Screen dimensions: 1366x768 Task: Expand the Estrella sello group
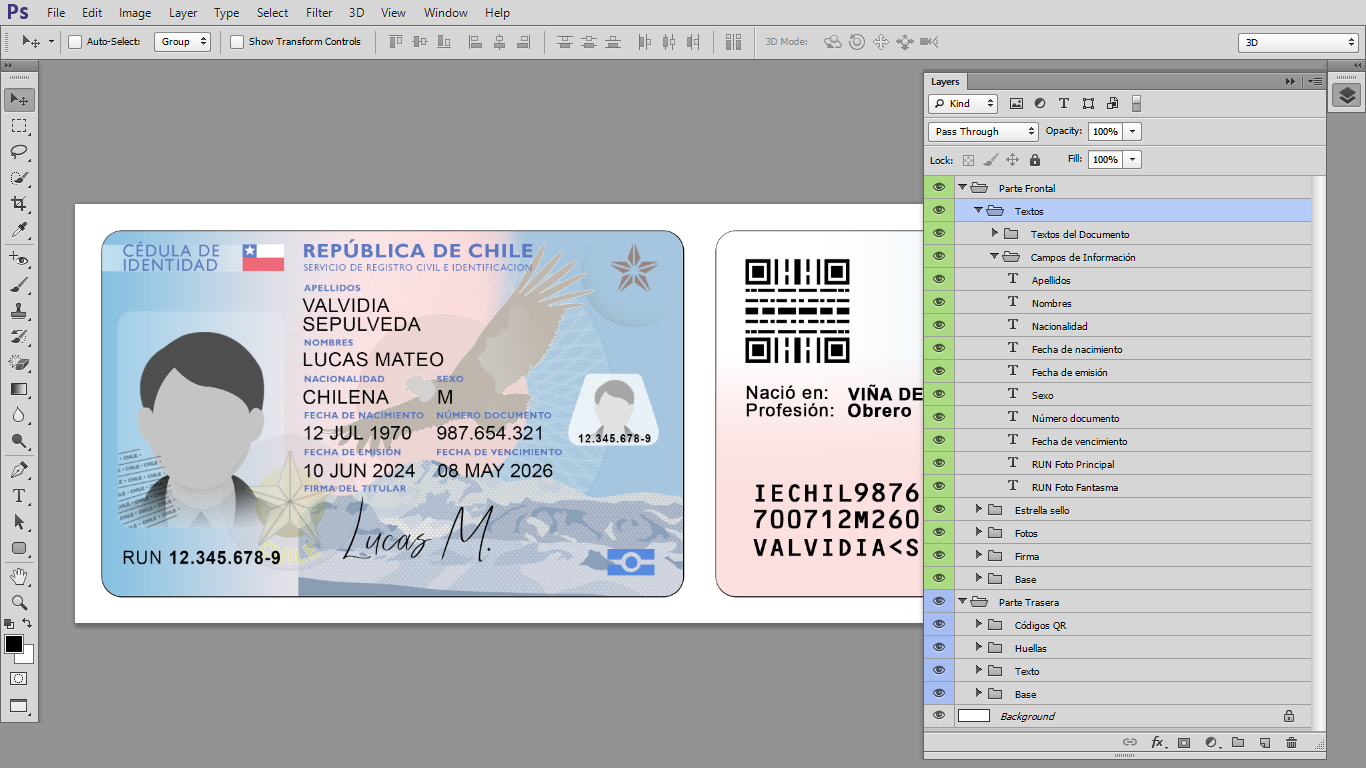pyautogui.click(x=979, y=509)
